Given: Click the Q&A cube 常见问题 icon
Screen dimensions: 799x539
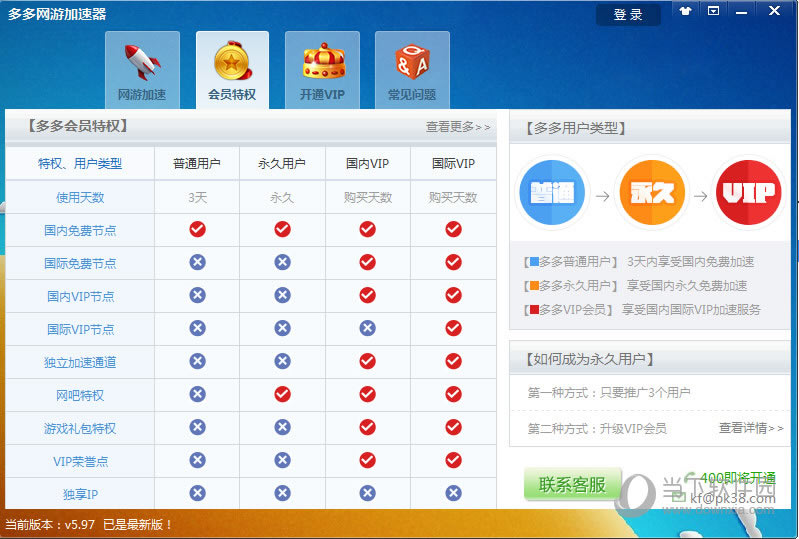Looking at the screenshot, I should point(412,63).
